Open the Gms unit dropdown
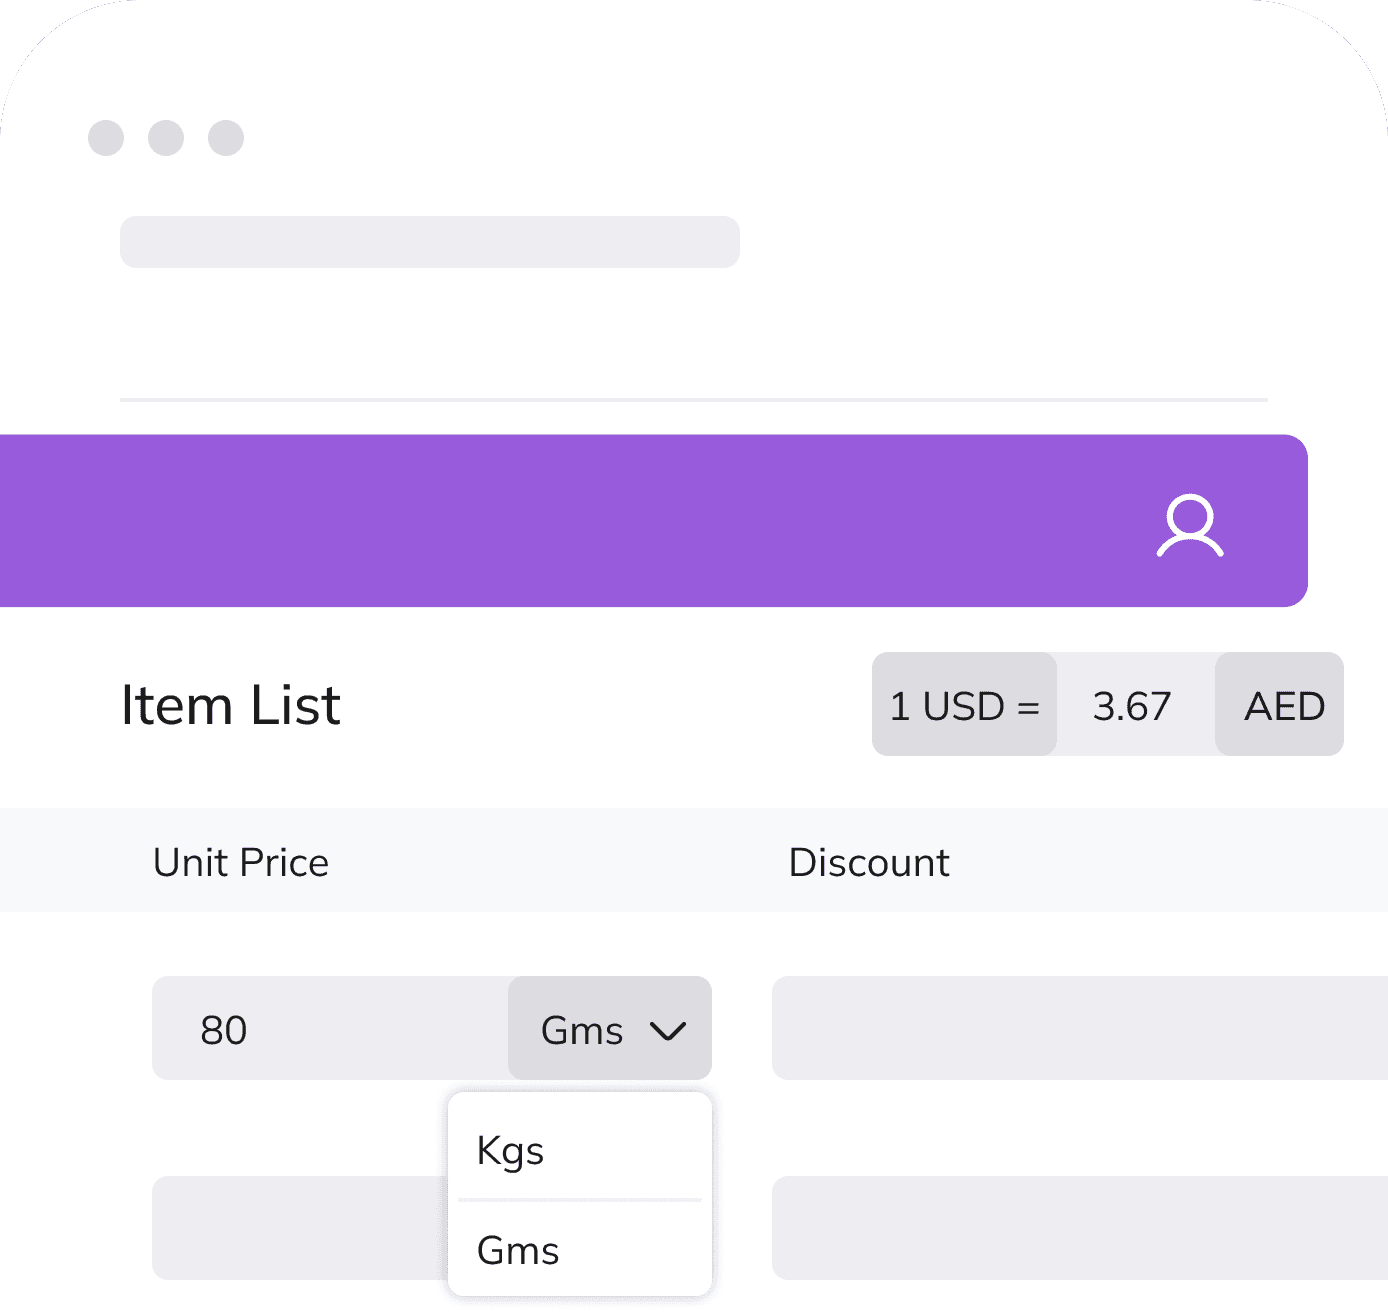1388x1312 pixels. 609,1029
